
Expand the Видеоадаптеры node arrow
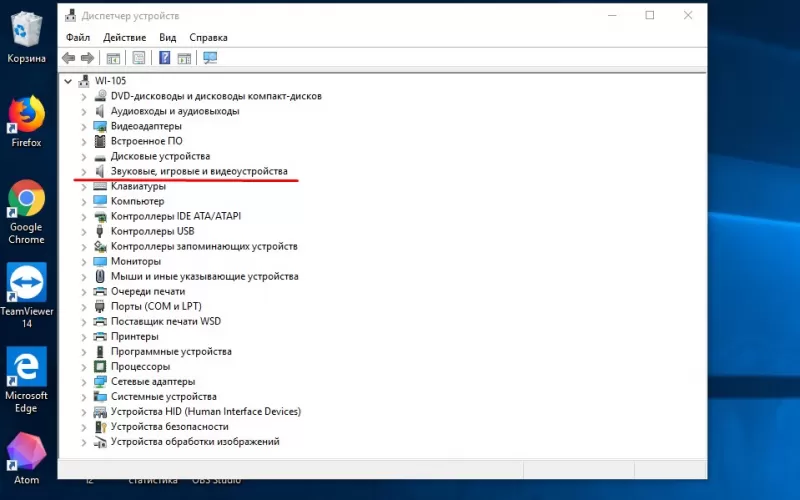(84, 127)
